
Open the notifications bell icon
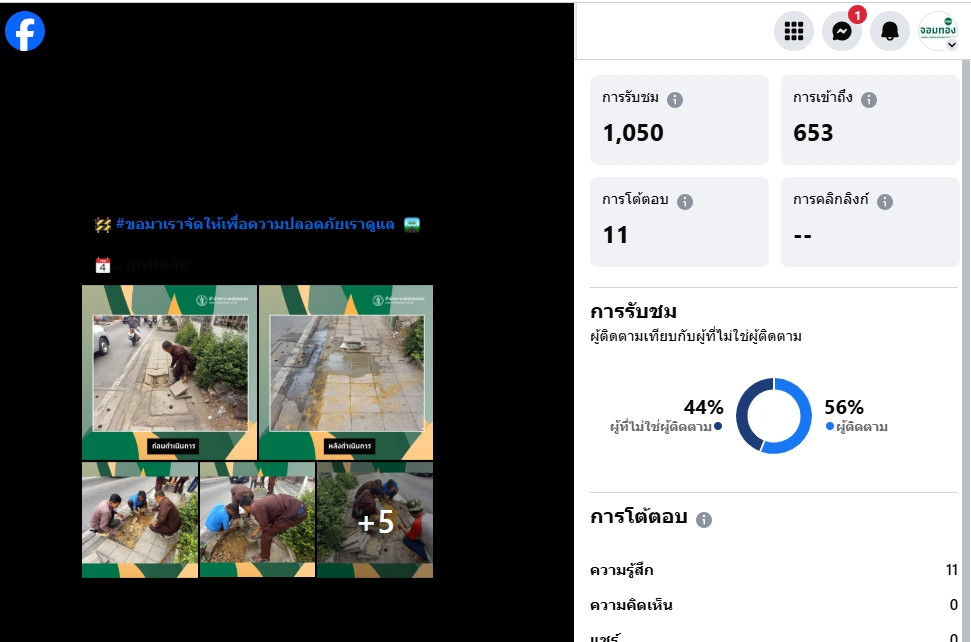click(x=890, y=31)
